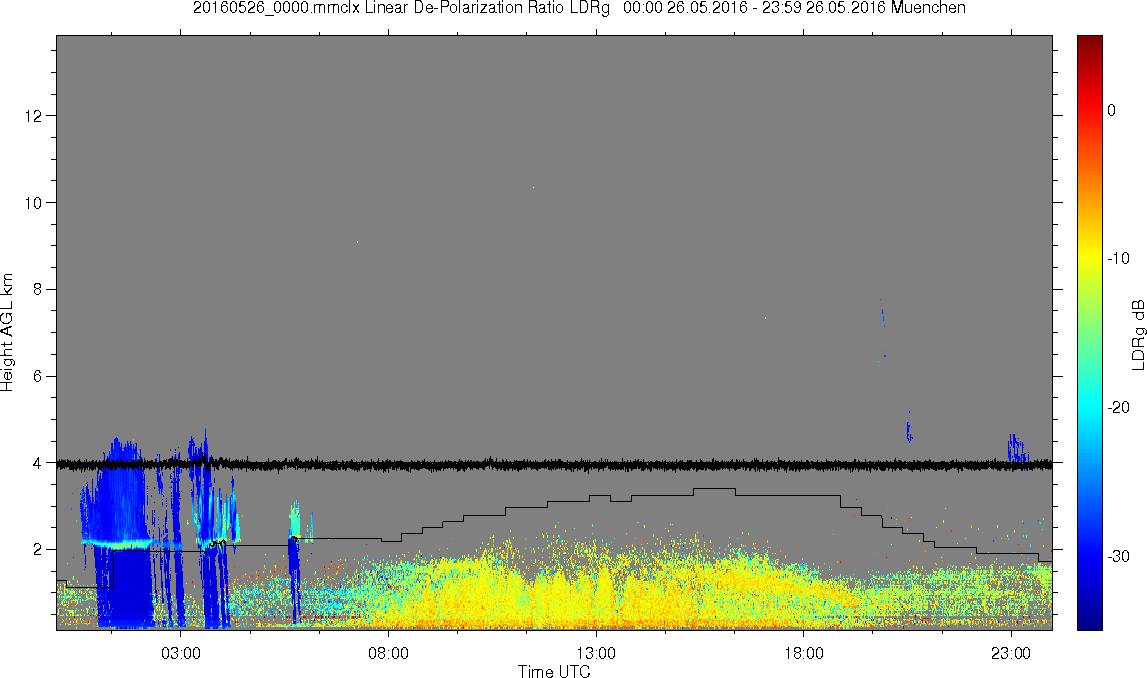The height and width of the screenshot is (678, 1147).
Task: Click the plot title mentioning Muenchen
Action: click(x=579, y=8)
